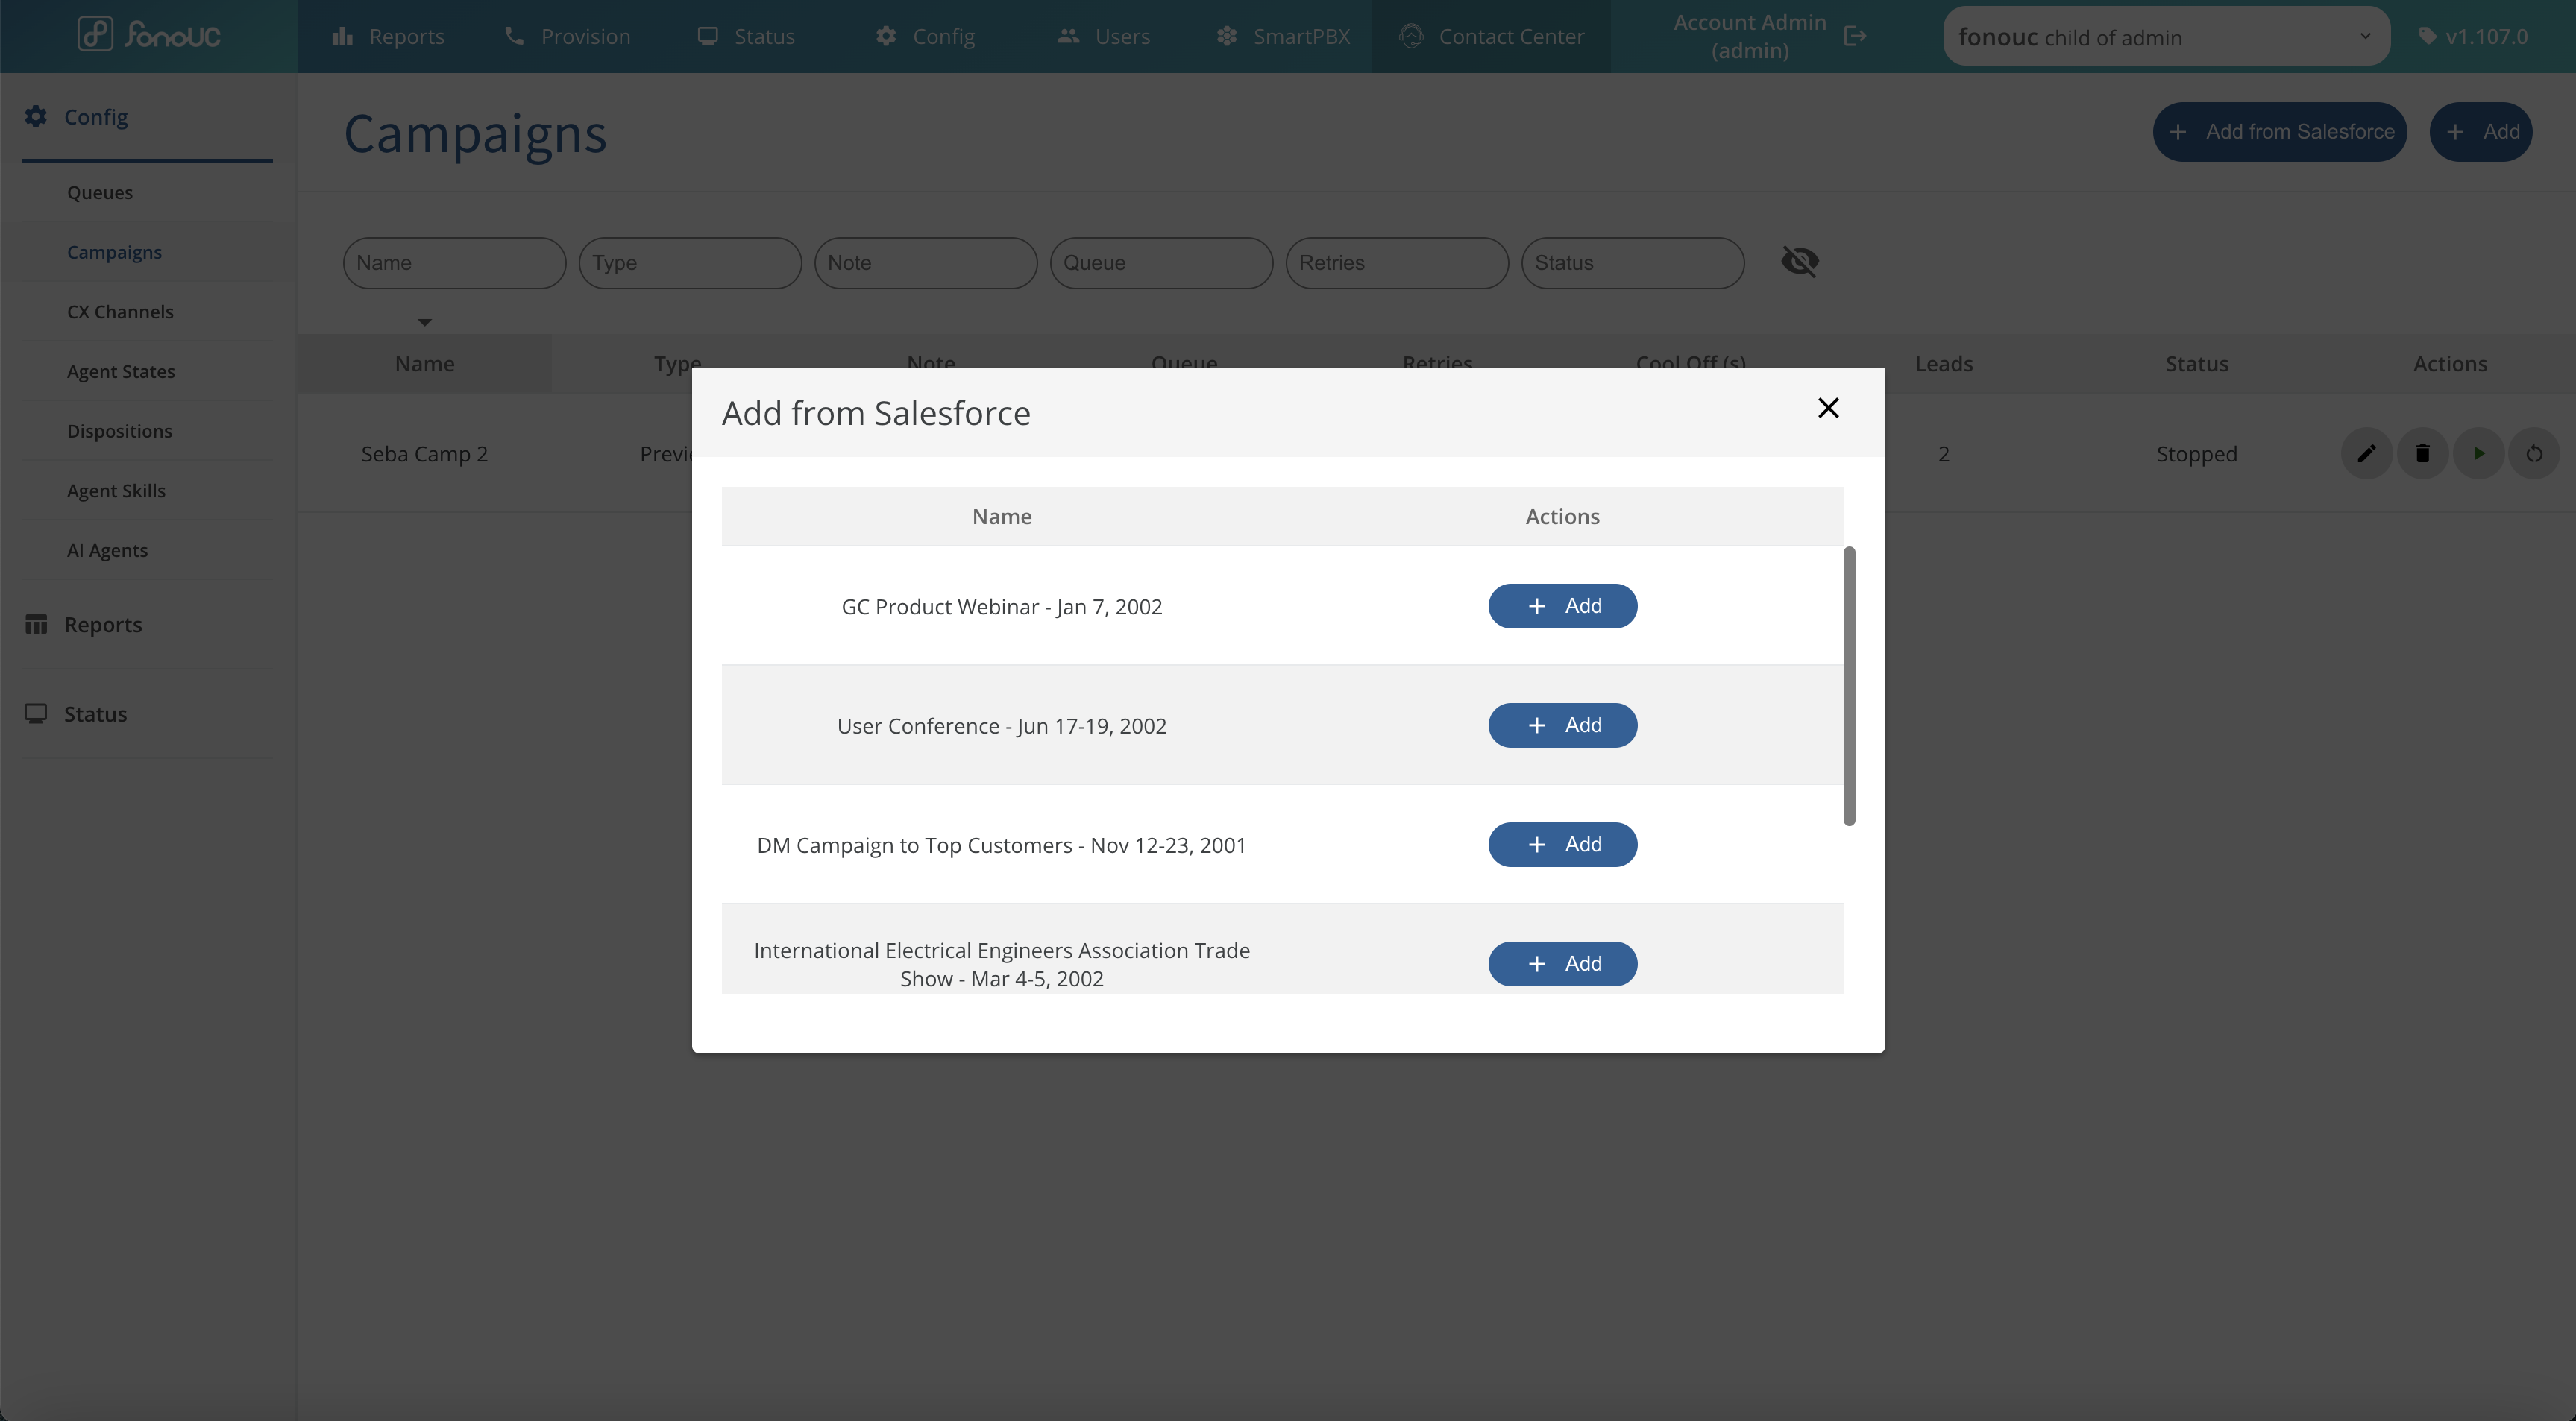Open CX Channels in the sidebar
Viewport: 2576px width, 1421px height.
120,311
